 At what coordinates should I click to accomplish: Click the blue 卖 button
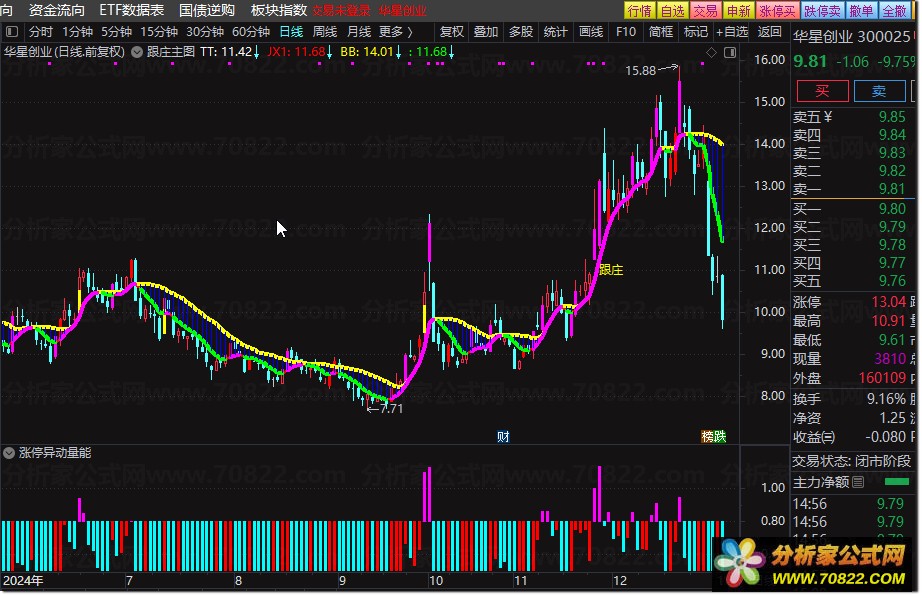tap(878, 91)
